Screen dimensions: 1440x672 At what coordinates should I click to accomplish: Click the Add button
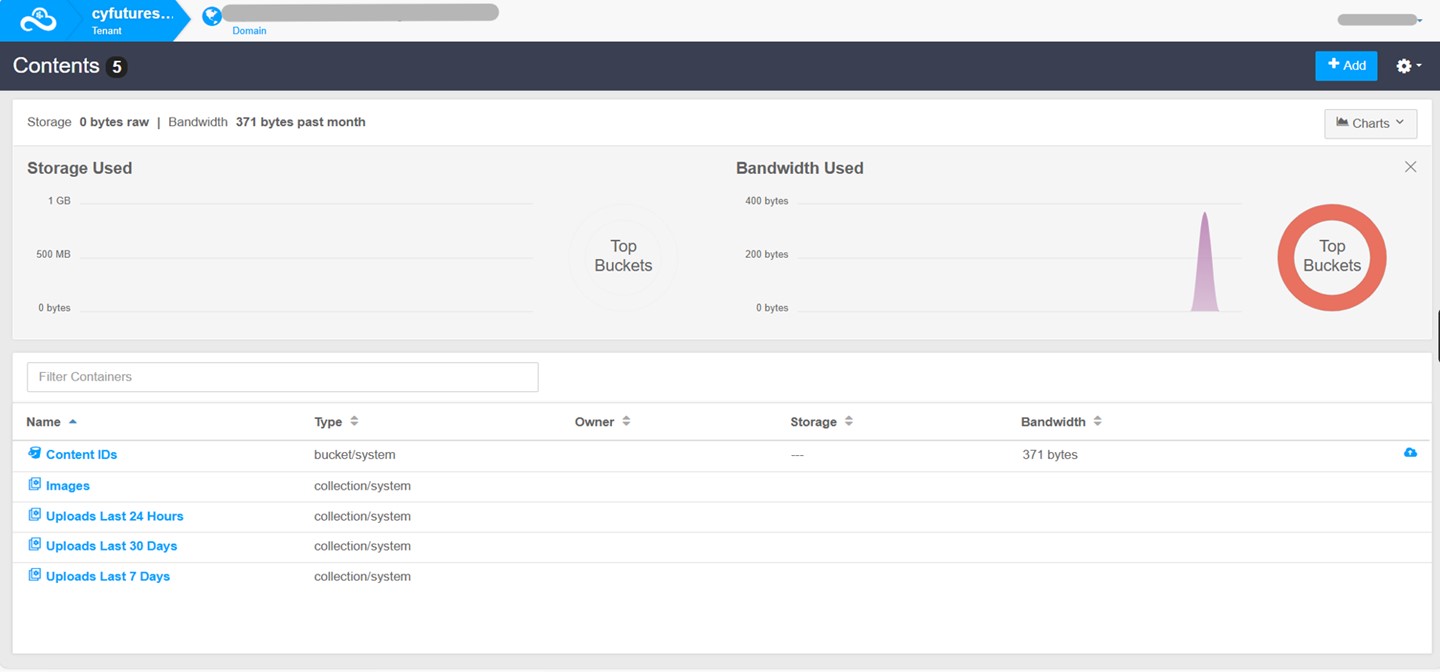[1345, 66]
